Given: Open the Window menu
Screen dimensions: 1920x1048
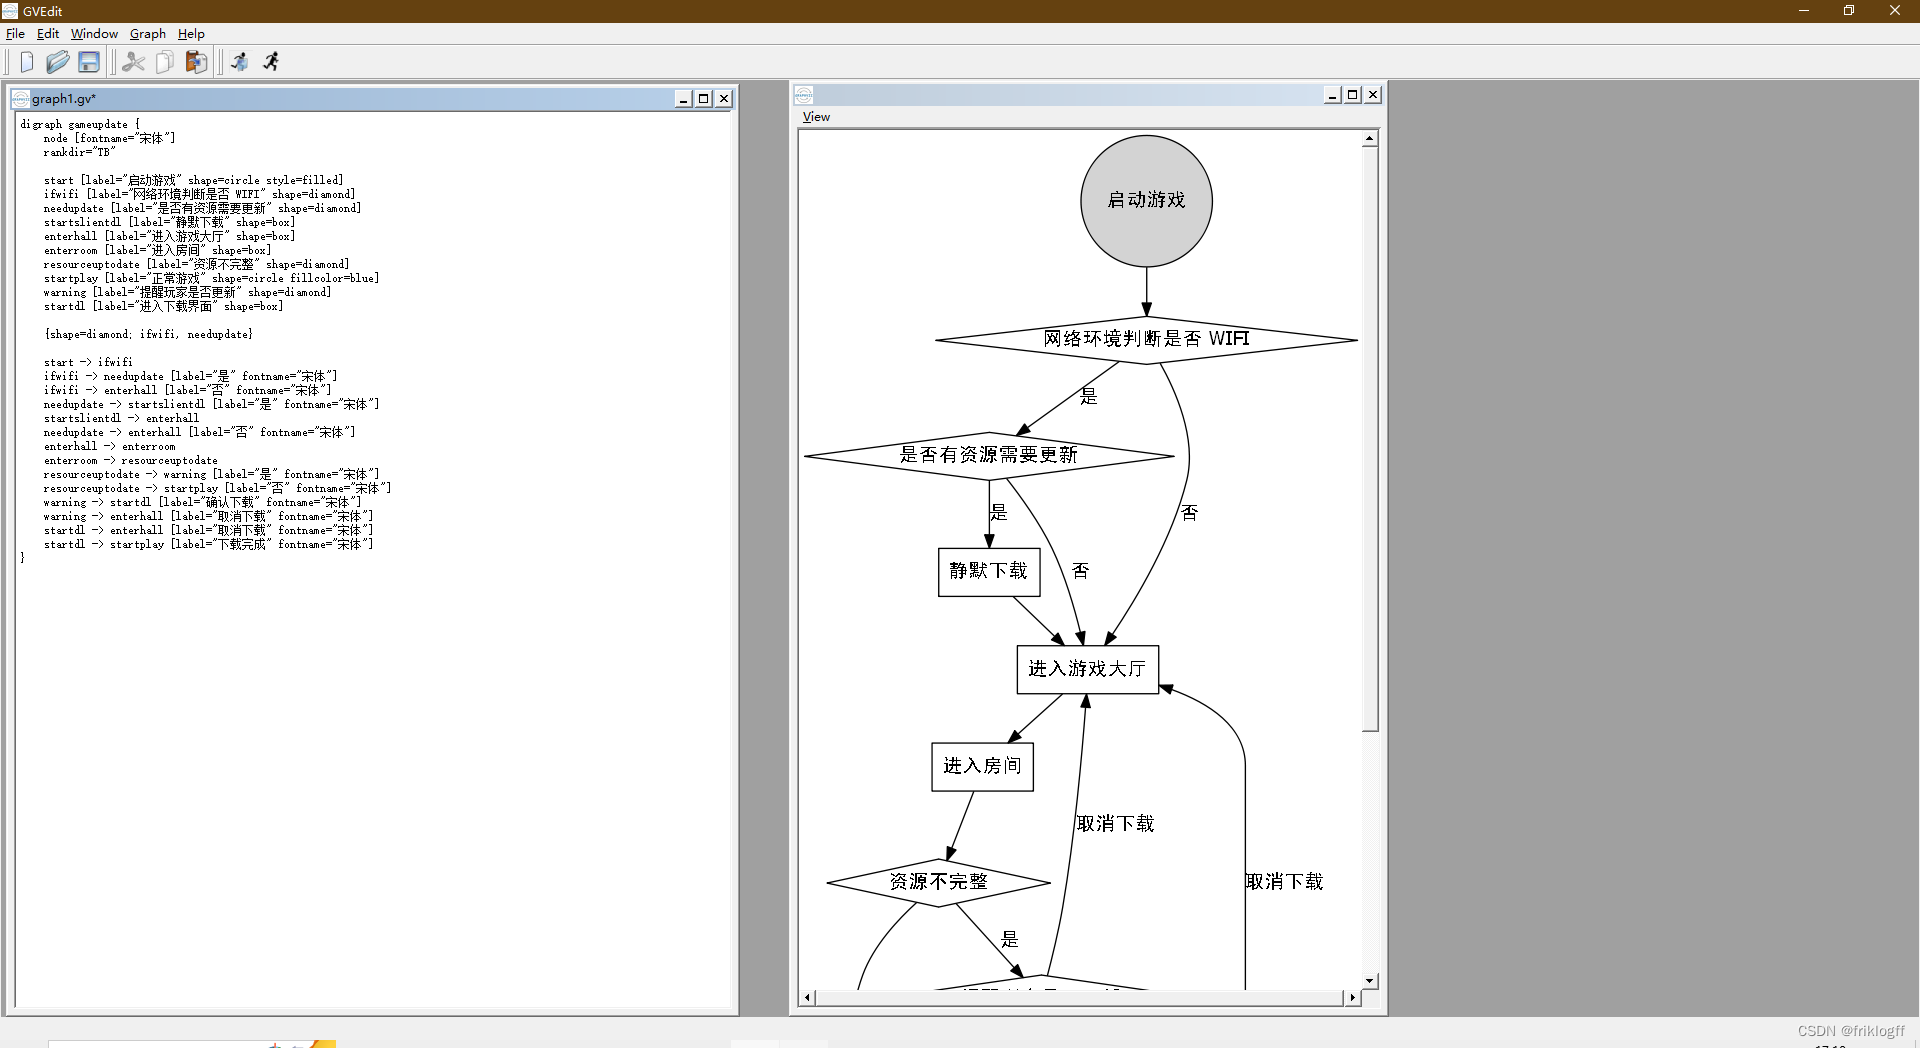Looking at the screenshot, I should [x=94, y=33].
